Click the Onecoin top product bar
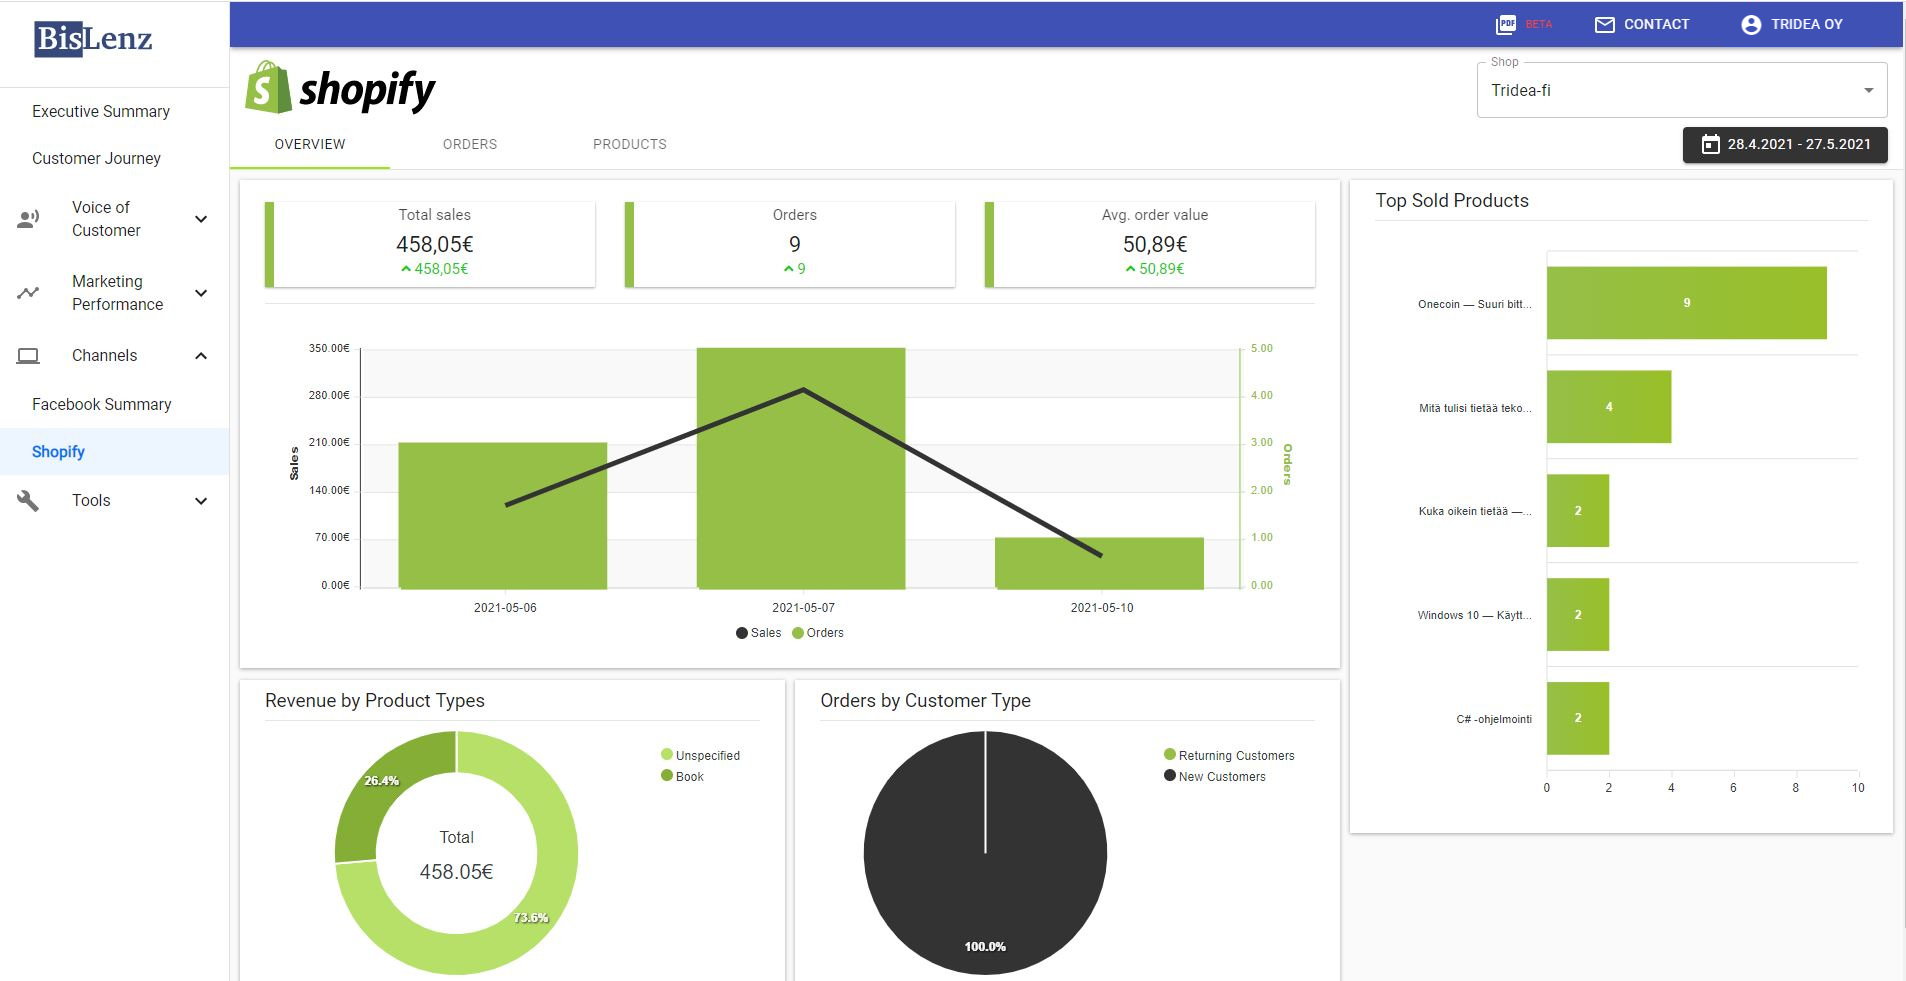The height and width of the screenshot is (981, 1906). [x=1686, y=303]
